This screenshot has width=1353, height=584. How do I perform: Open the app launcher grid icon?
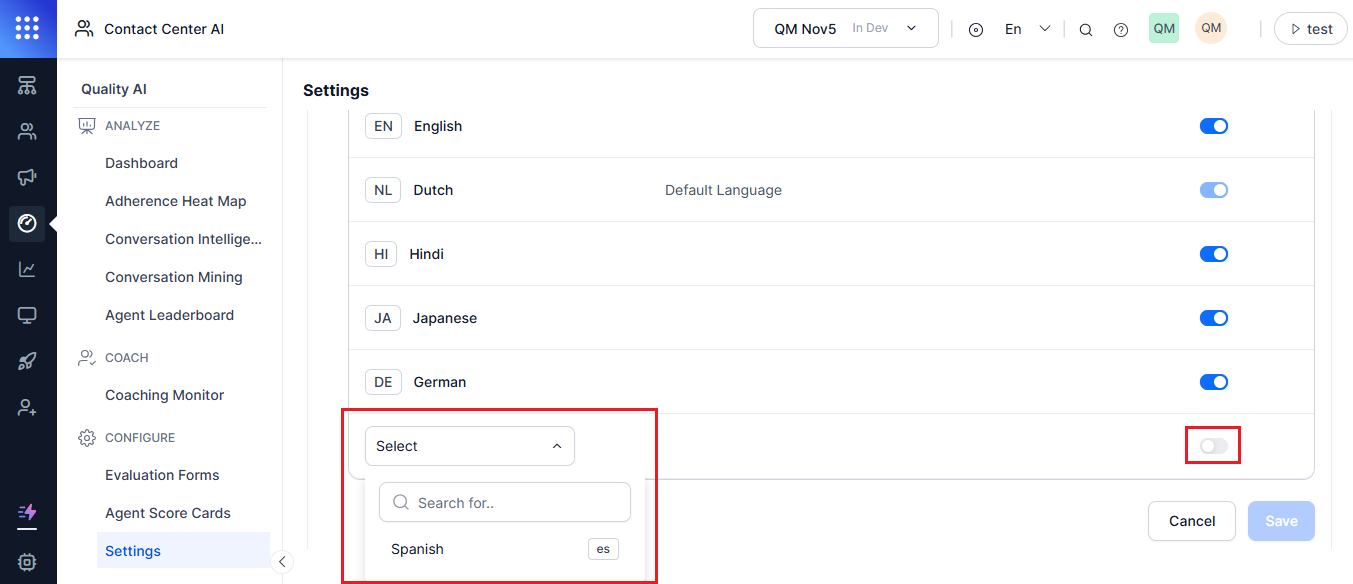[28, 28]
